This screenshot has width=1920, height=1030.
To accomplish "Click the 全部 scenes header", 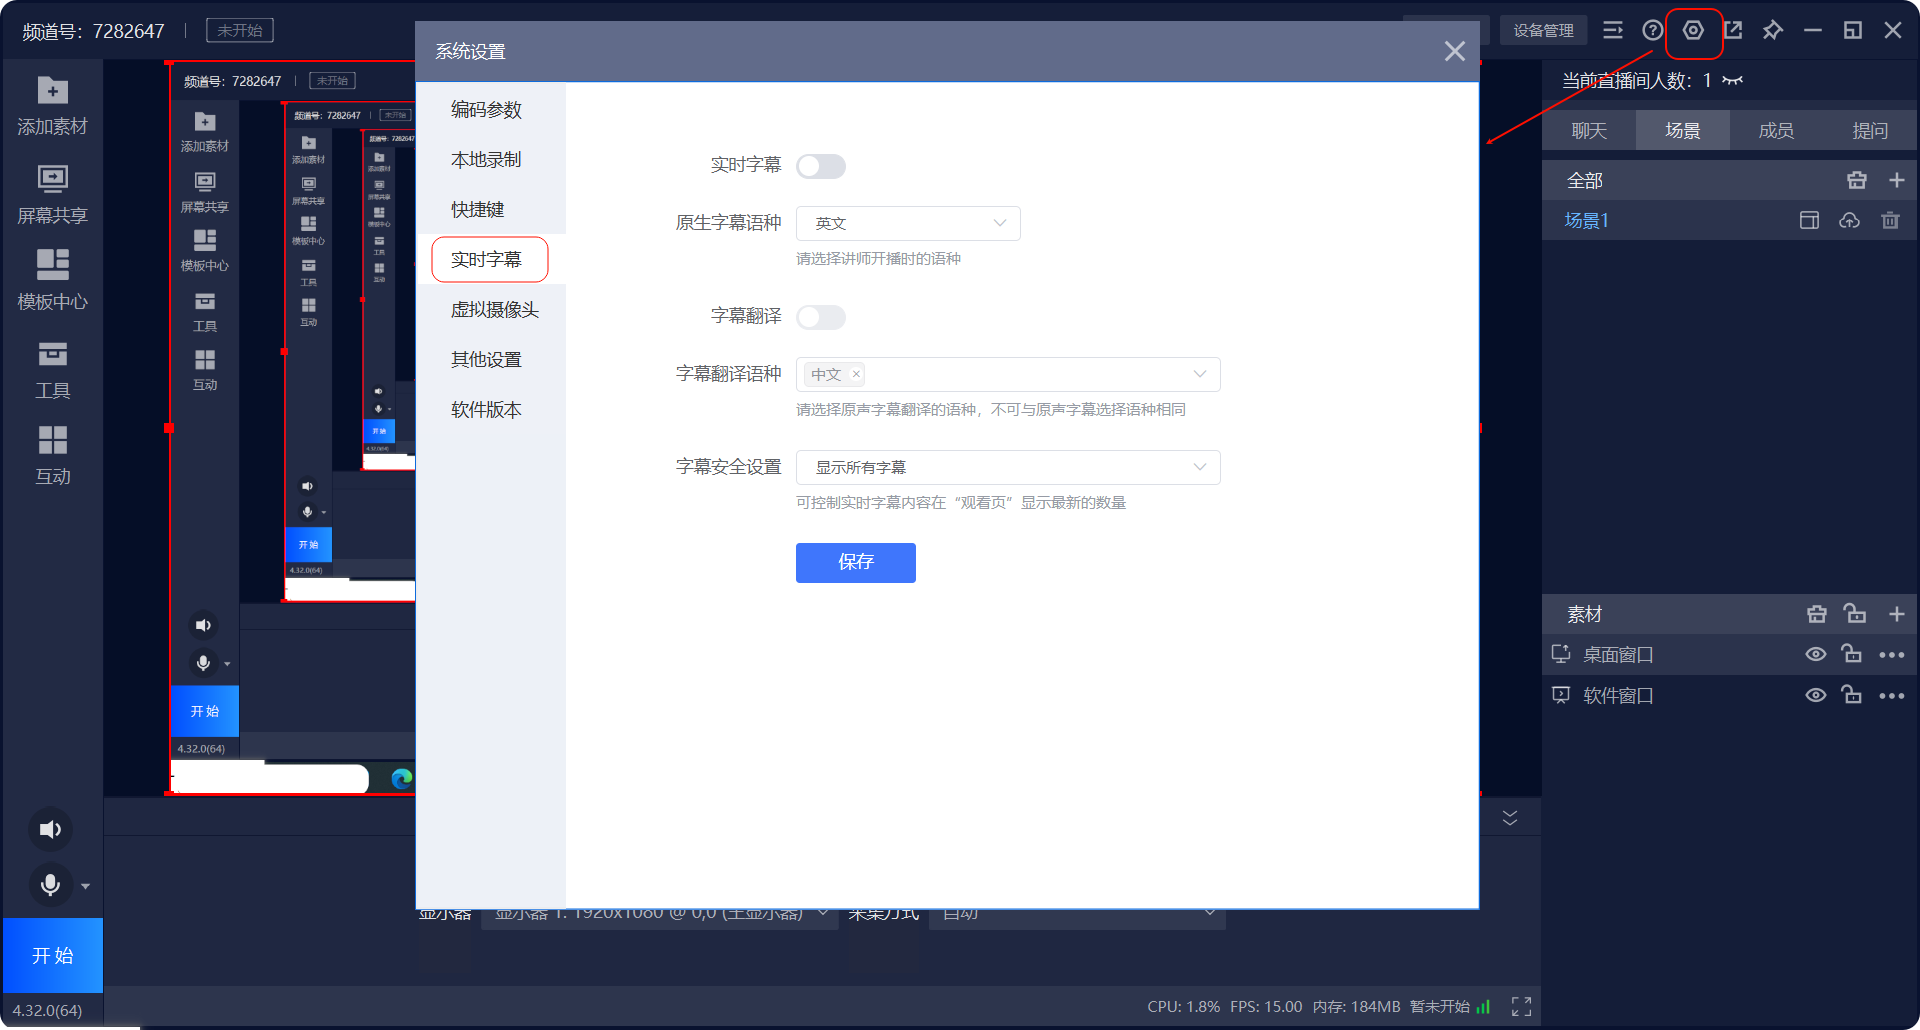I will pos(1585,181).
